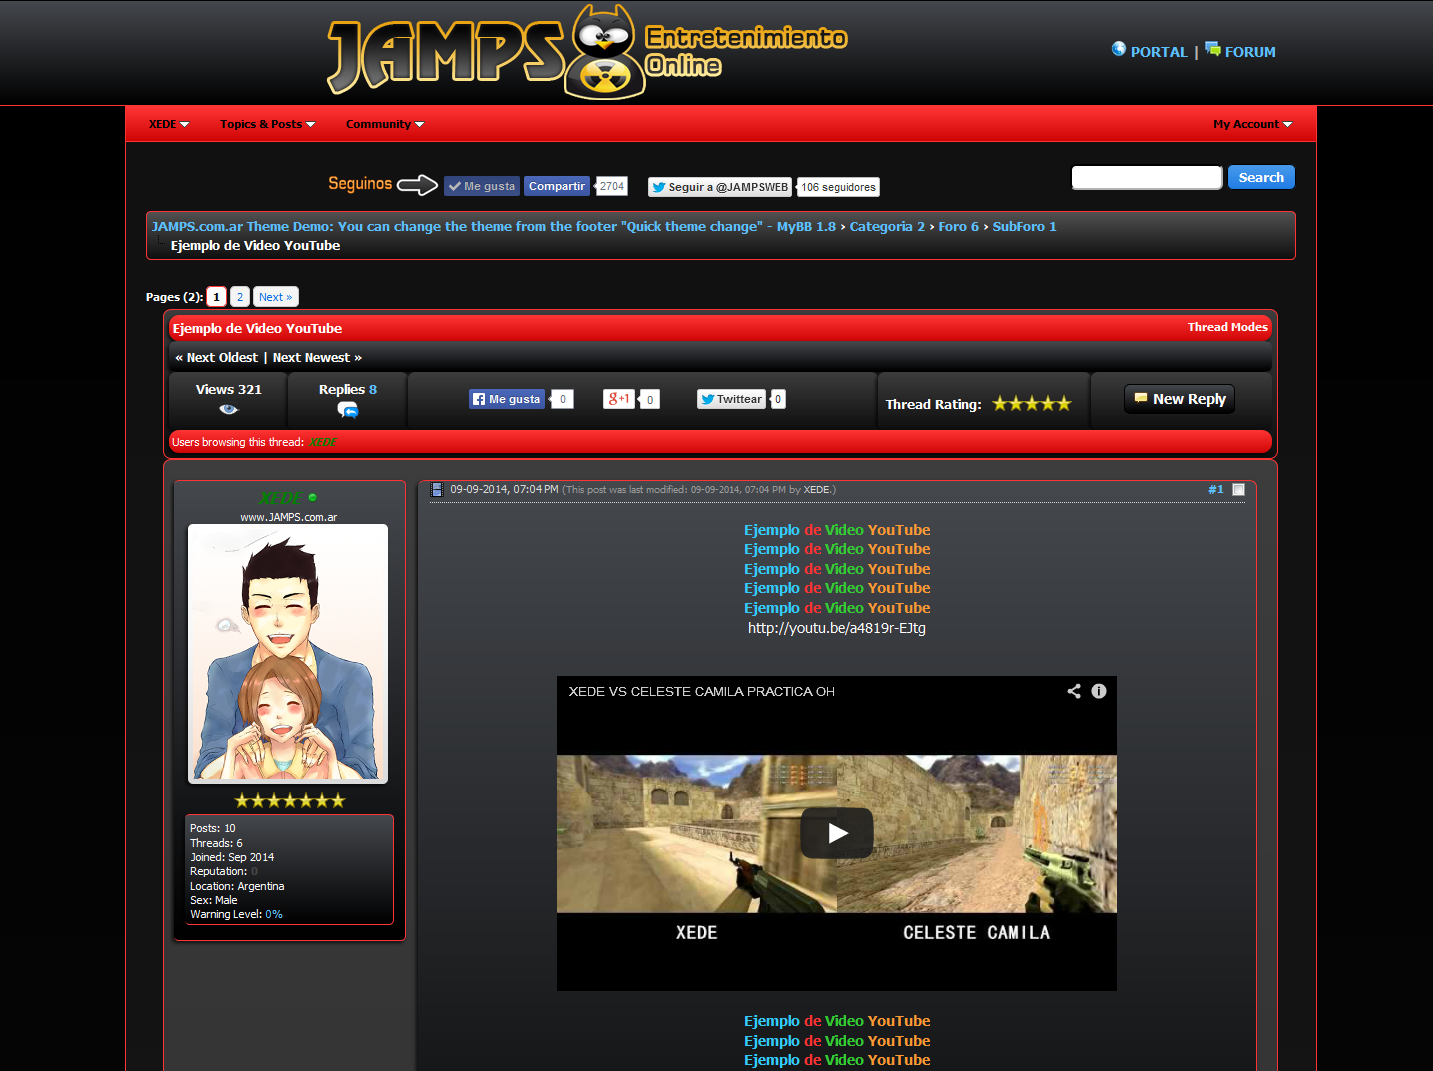Rate the thread with the fifth star
Image resolution: width=1433 pixels, height=1071 pixels.
pos(1064,404)
